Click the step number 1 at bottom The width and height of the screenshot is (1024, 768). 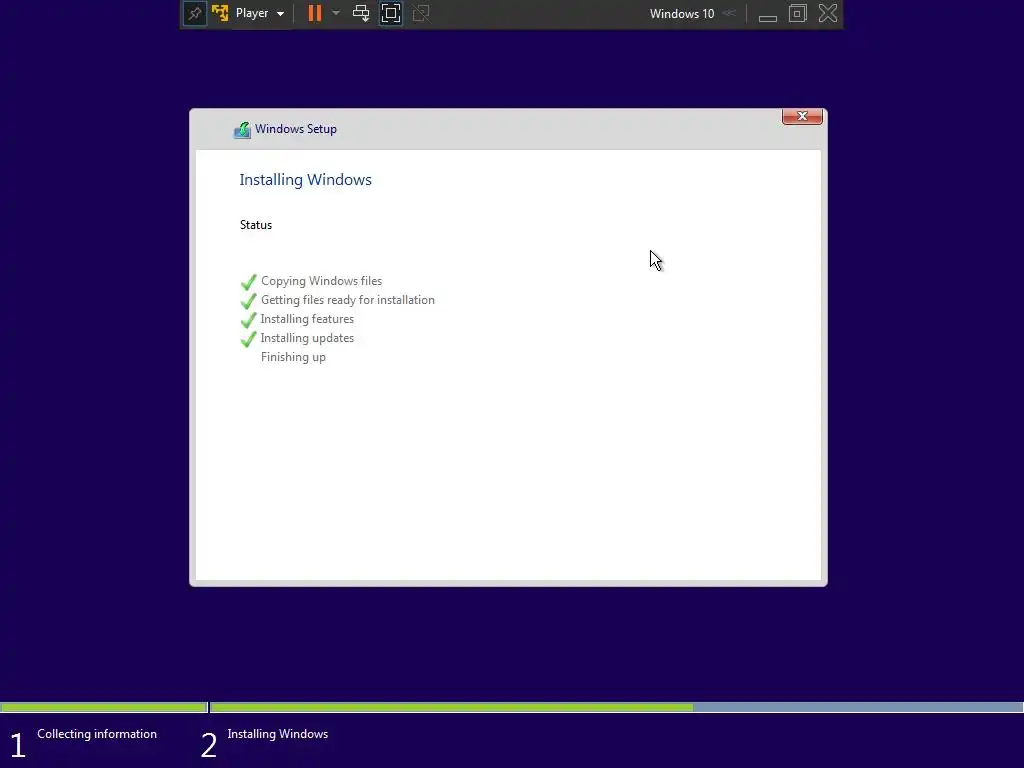(x=18, y=746)
